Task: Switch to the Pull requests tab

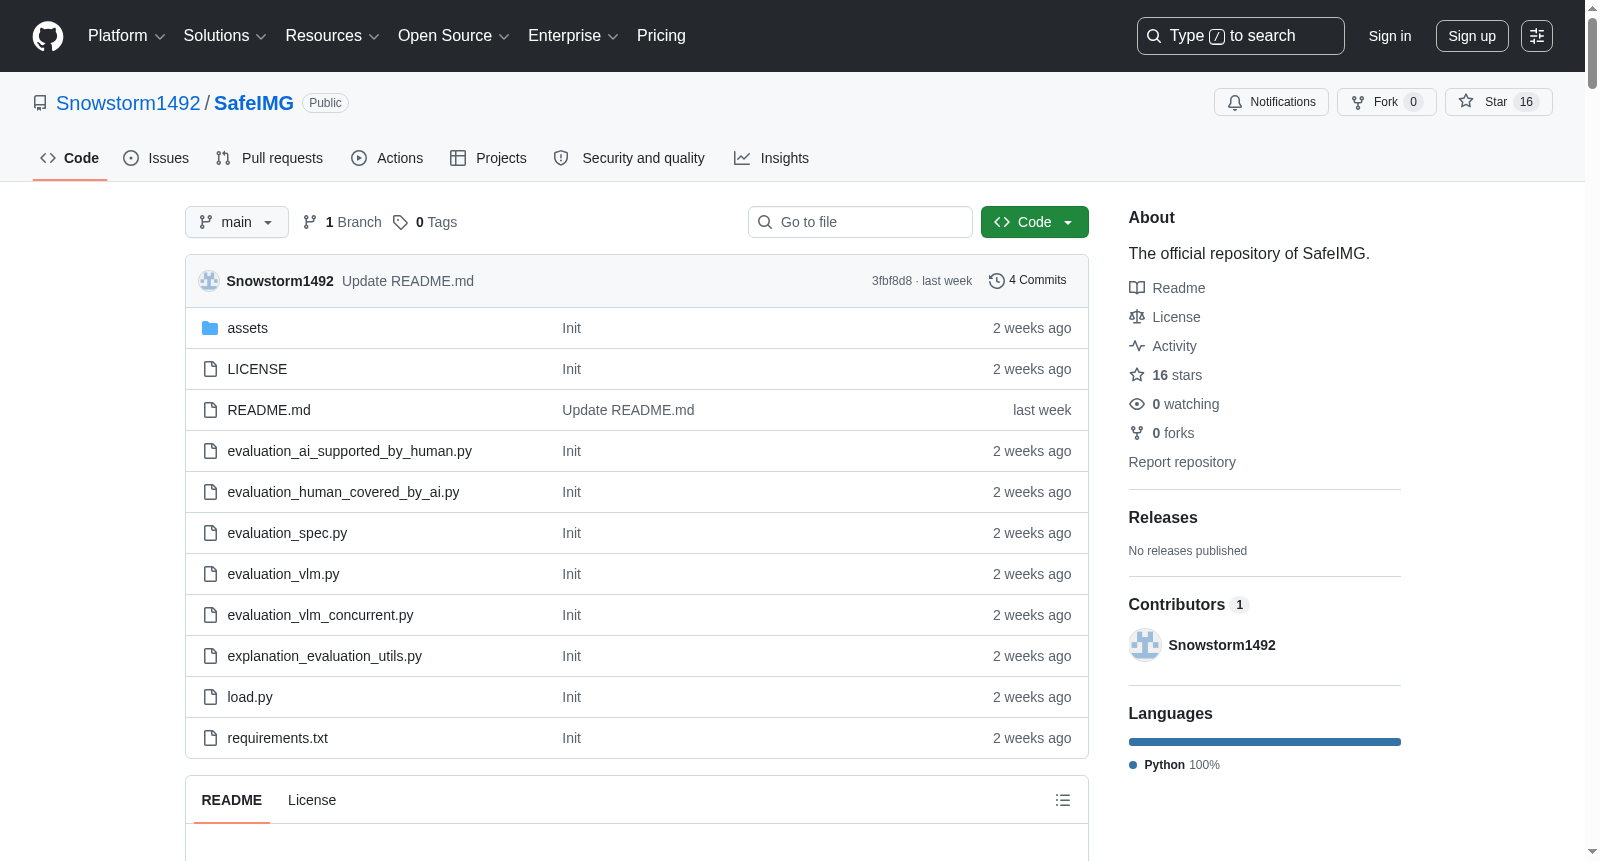Action: click(269, 158)
